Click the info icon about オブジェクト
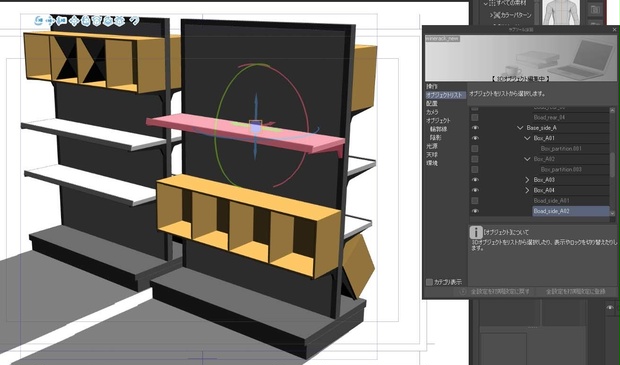 pyautogui.click(x=475, y=233)
